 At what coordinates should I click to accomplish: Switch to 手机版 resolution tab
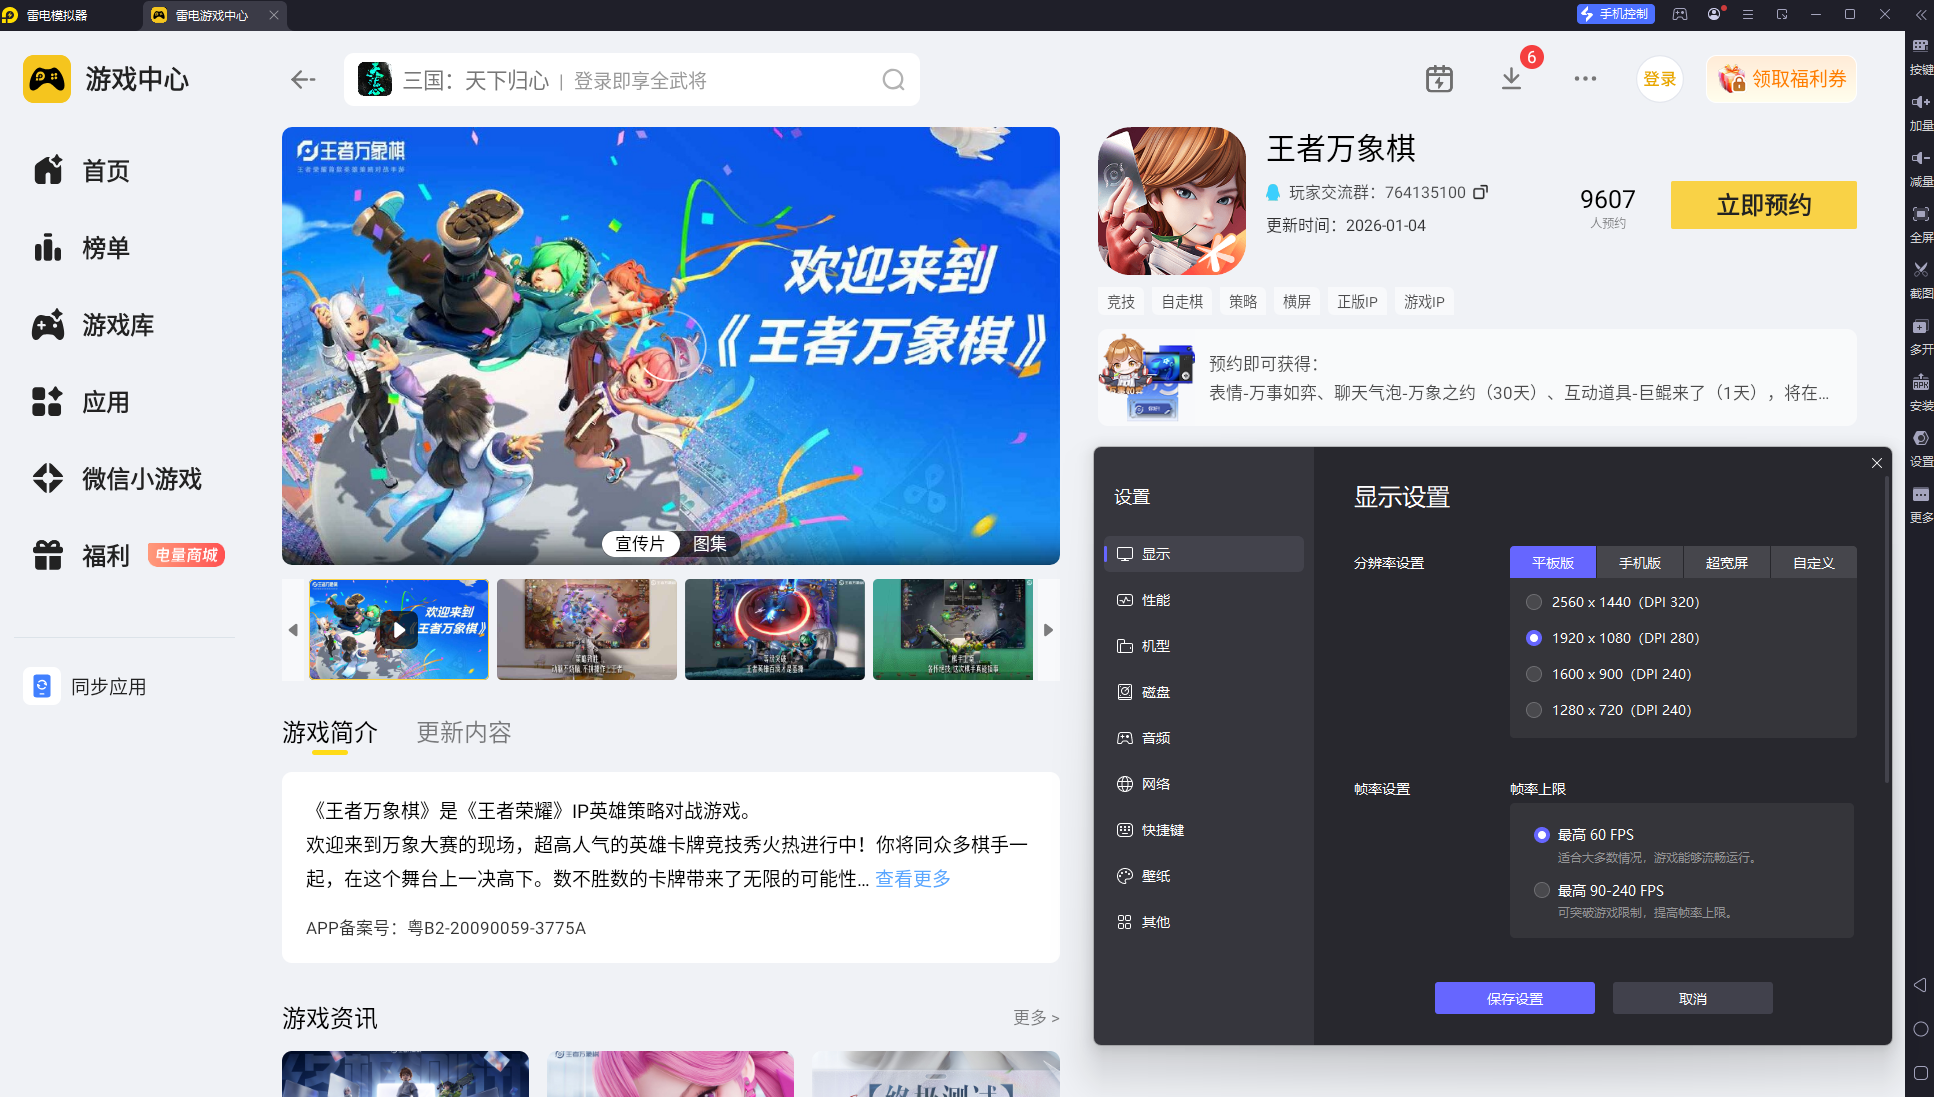tap(1640, 563)
